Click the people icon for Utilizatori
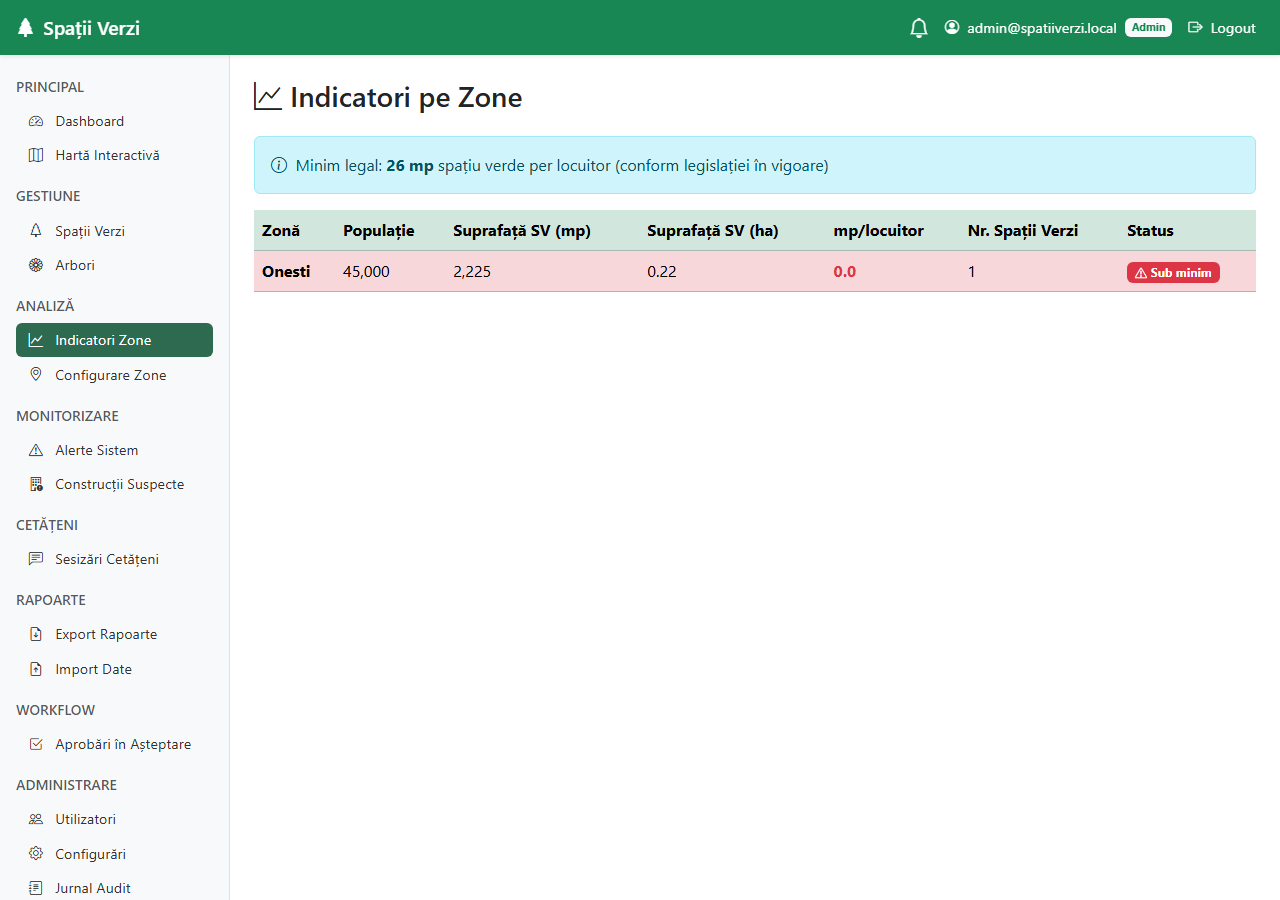The height and width of the screenshot is (900, 1280). click(36, 819)
